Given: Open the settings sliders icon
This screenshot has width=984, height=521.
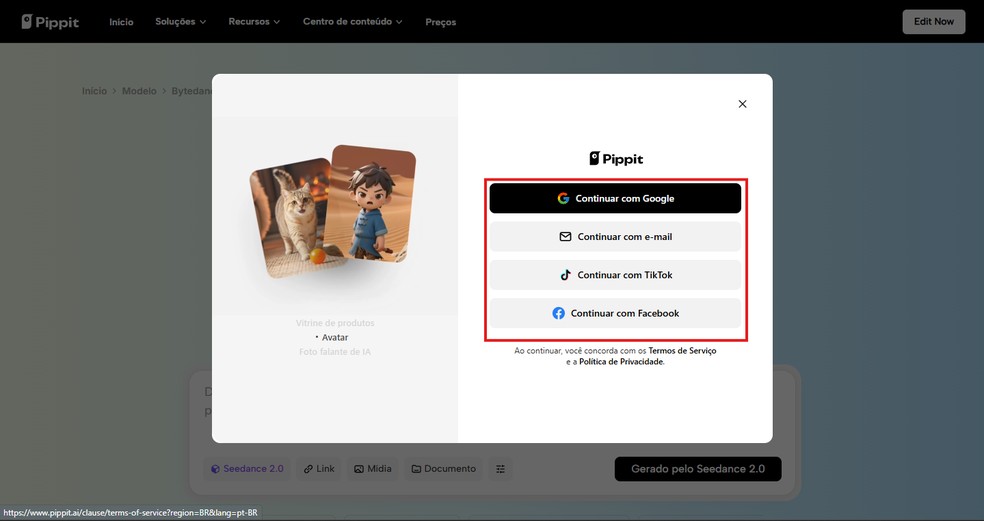Looking at the screenshot, I should click(x=501, y=468).
